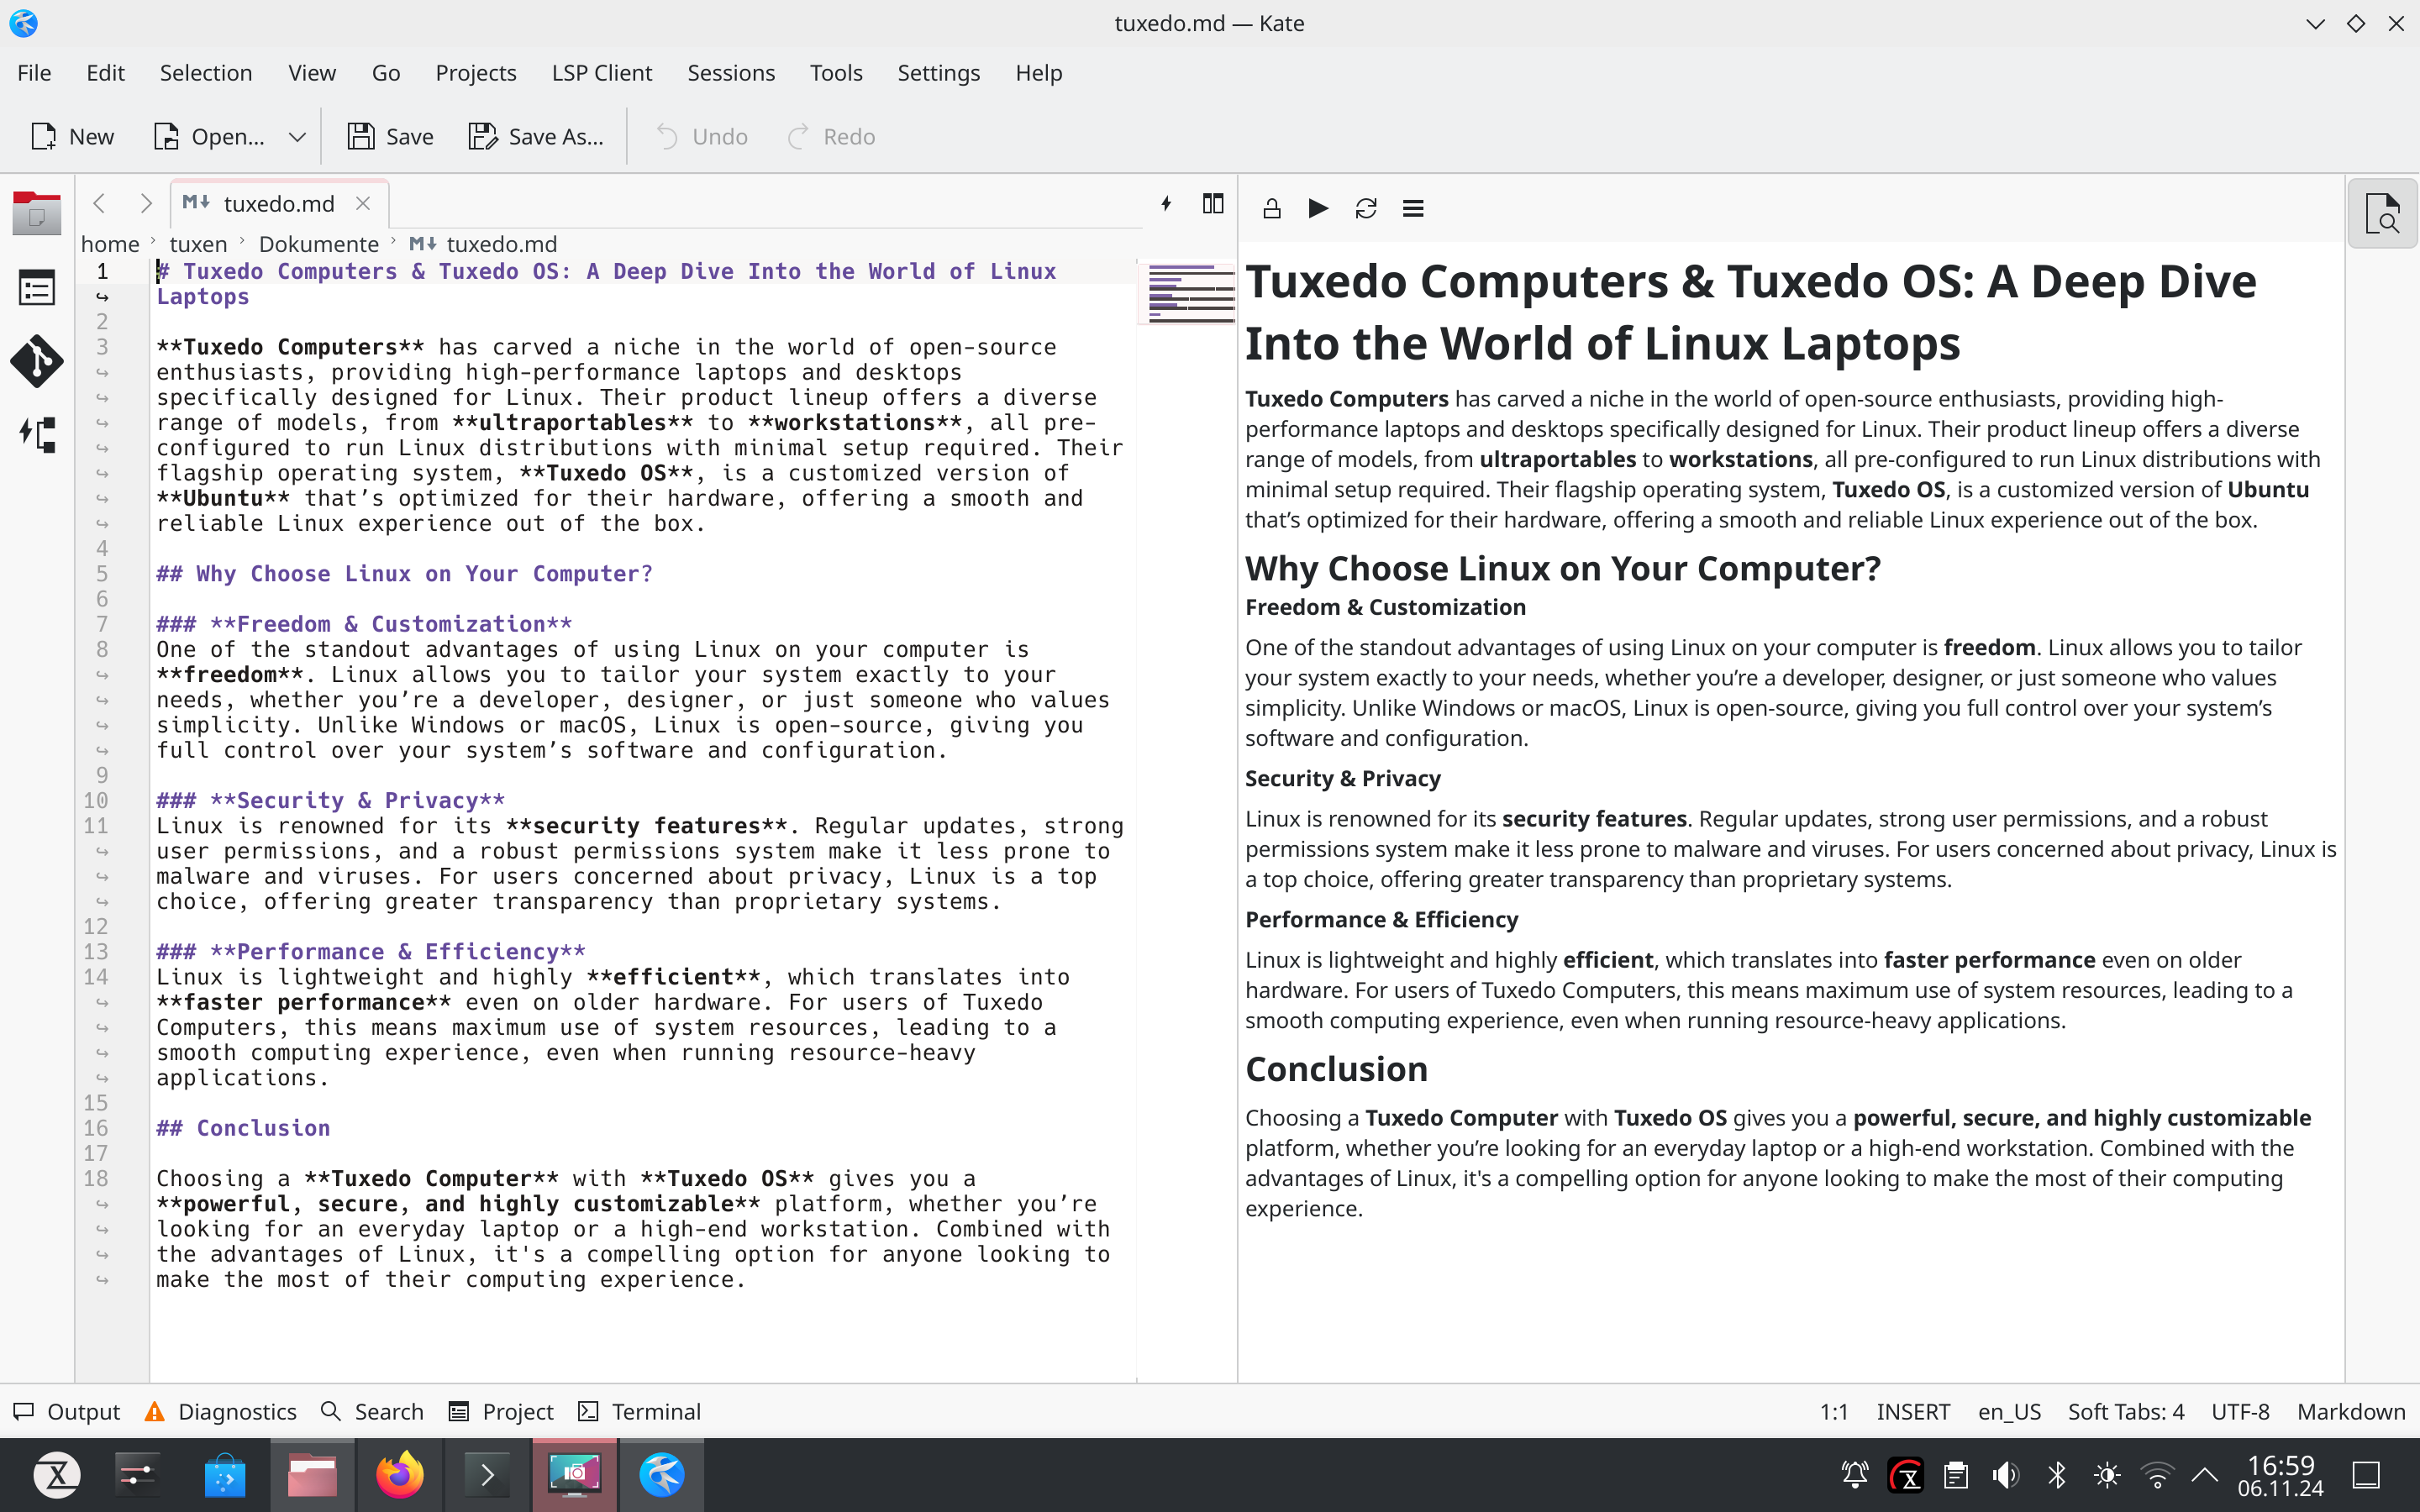2420x1512 pixels.
Task: Click the Redo button
Action: point(831,136)
